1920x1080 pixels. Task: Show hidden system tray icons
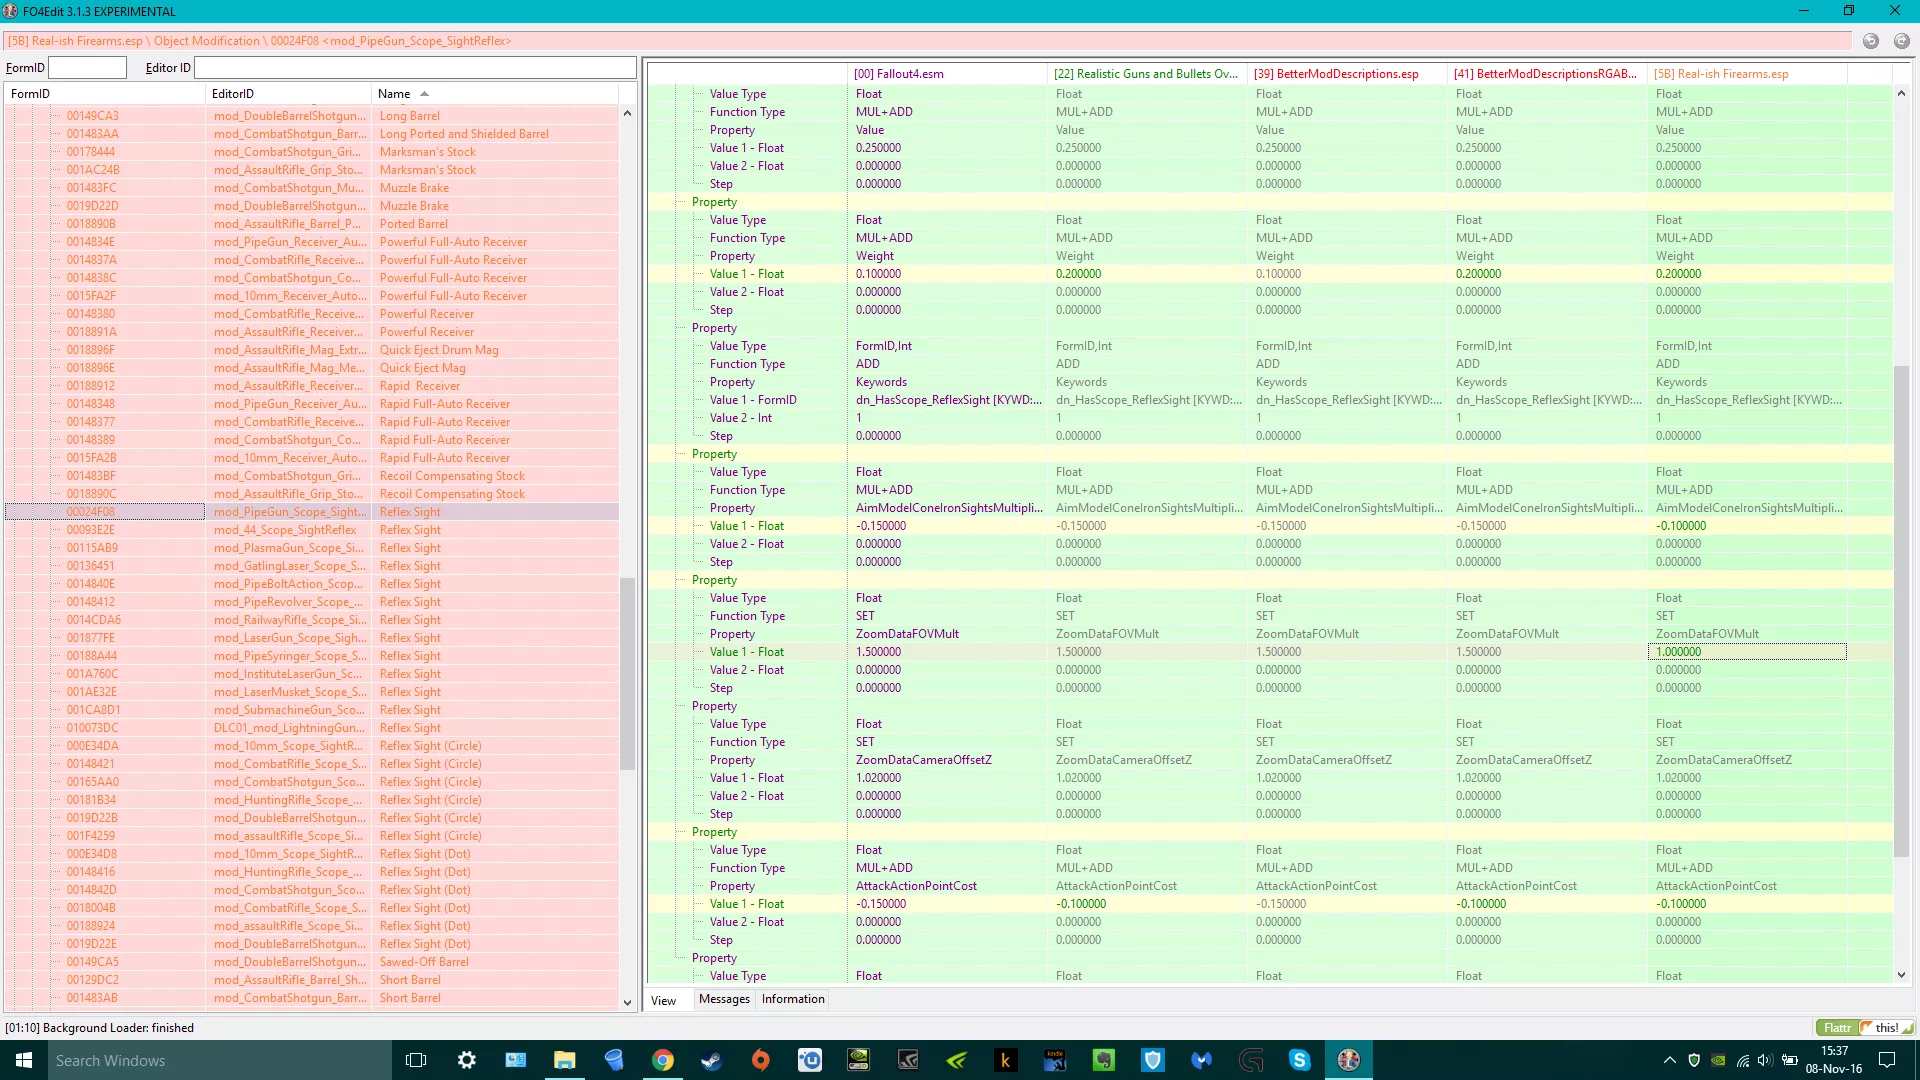[x=1669, y=1060]
